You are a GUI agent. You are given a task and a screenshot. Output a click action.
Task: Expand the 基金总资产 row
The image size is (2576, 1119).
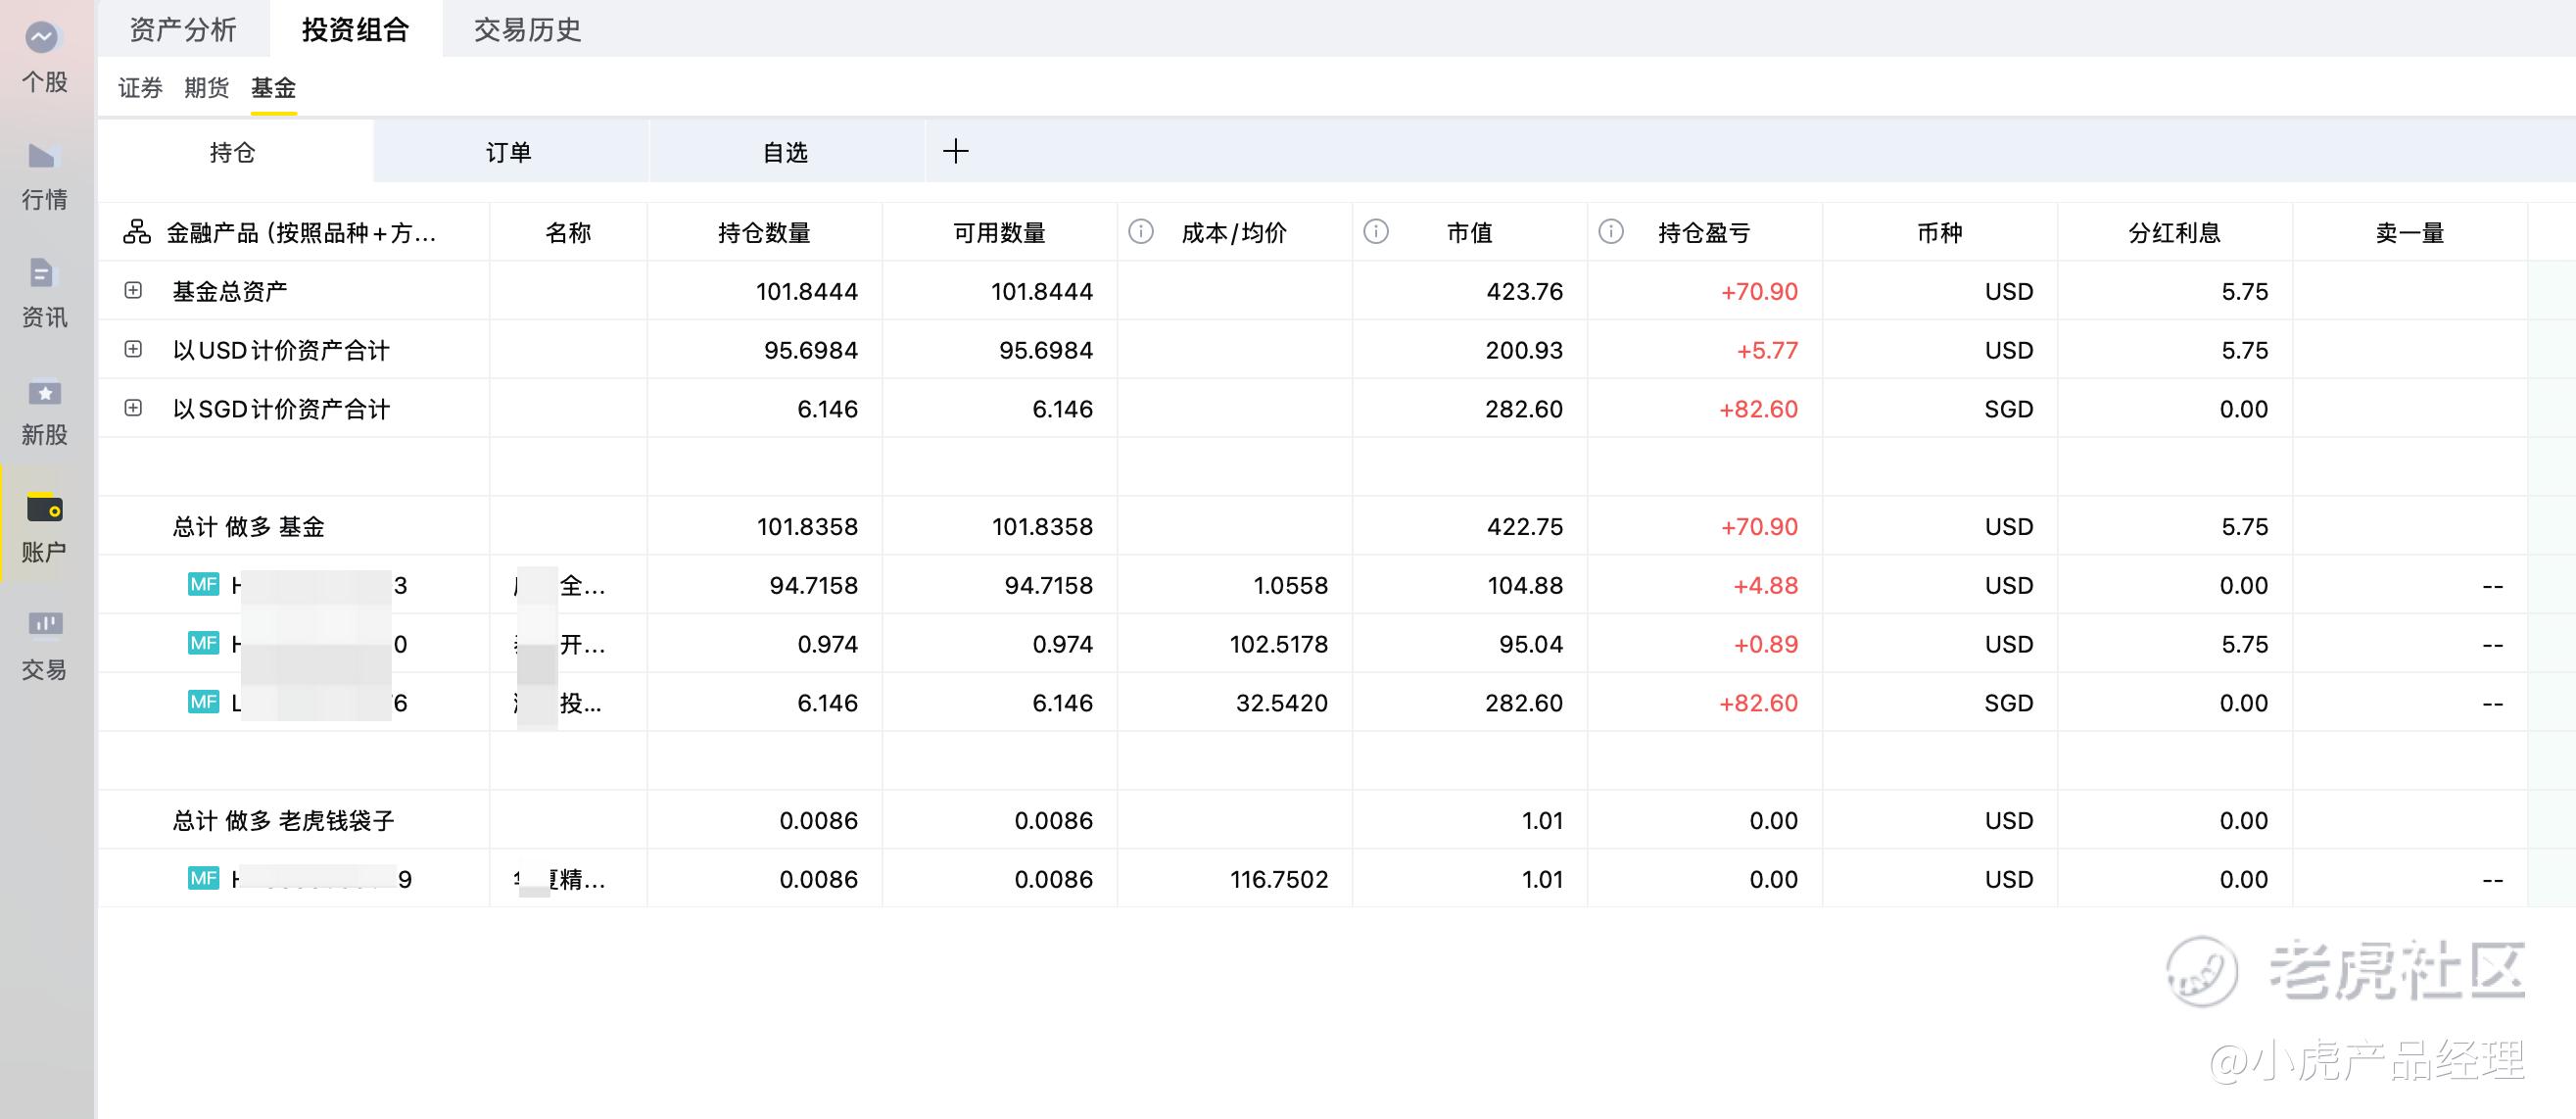pos(133,290)
